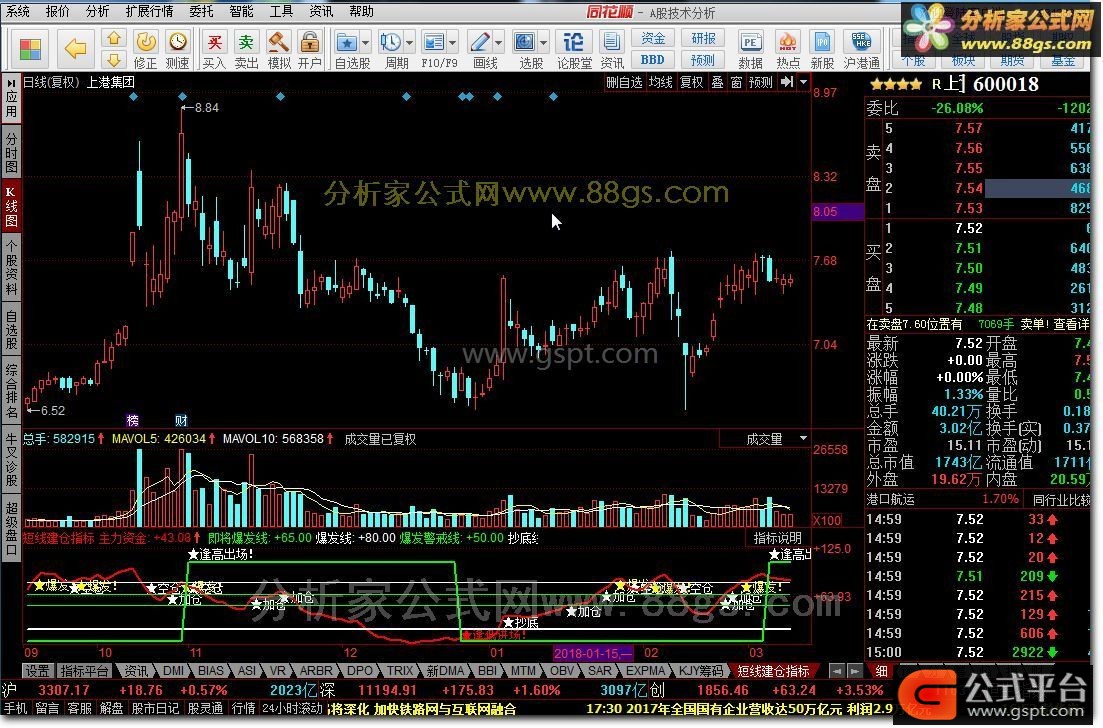Click the yellow down arrow icon
This screenshot has height=728, width=1103.
114,59
